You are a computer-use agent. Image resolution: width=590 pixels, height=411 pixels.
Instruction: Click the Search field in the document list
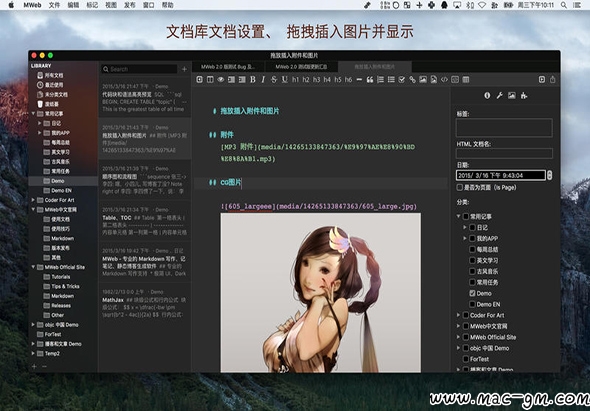tap(139, 69)
